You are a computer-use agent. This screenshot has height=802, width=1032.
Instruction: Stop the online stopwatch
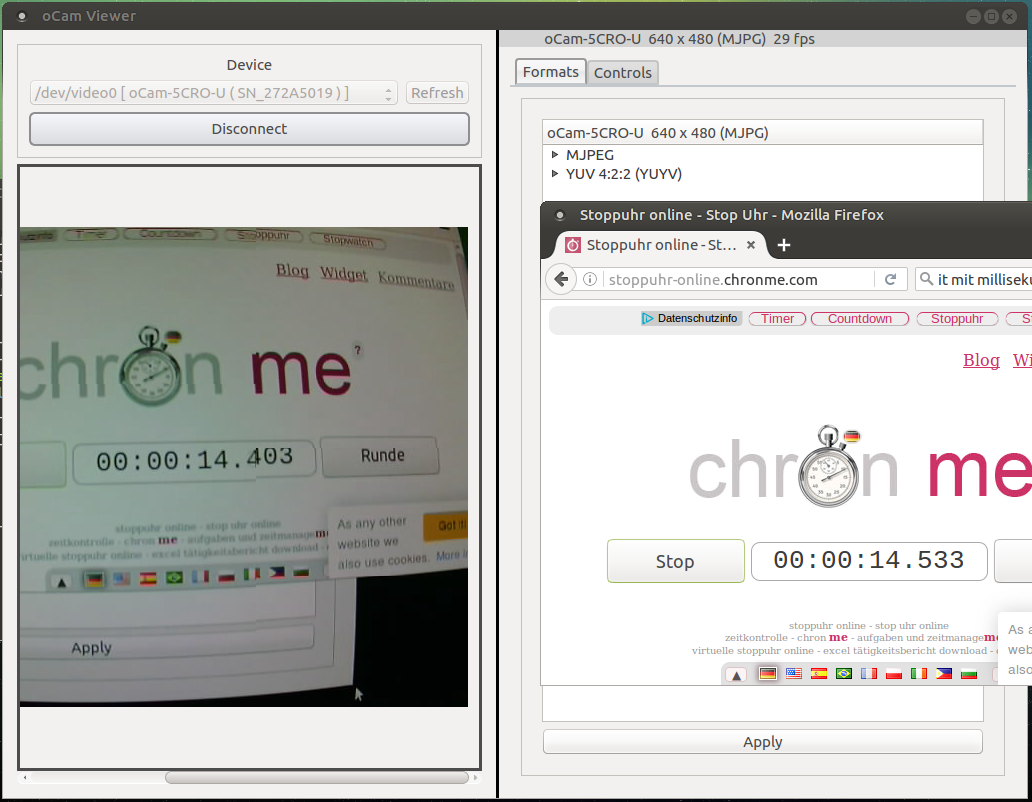tap(675, 561)
